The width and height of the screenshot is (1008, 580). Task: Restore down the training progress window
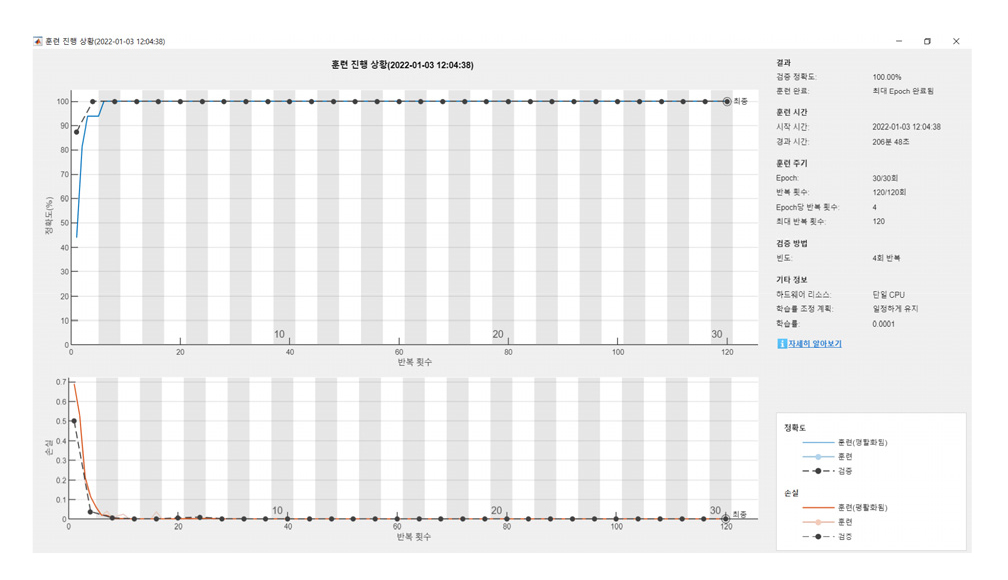tap(927, 42)
